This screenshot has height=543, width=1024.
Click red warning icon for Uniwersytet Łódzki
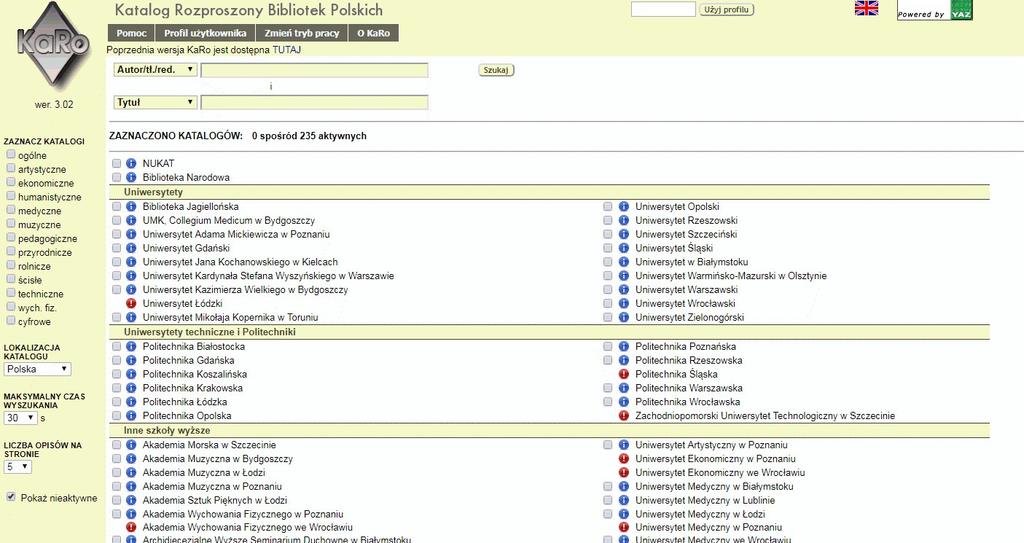coord(131,303)
